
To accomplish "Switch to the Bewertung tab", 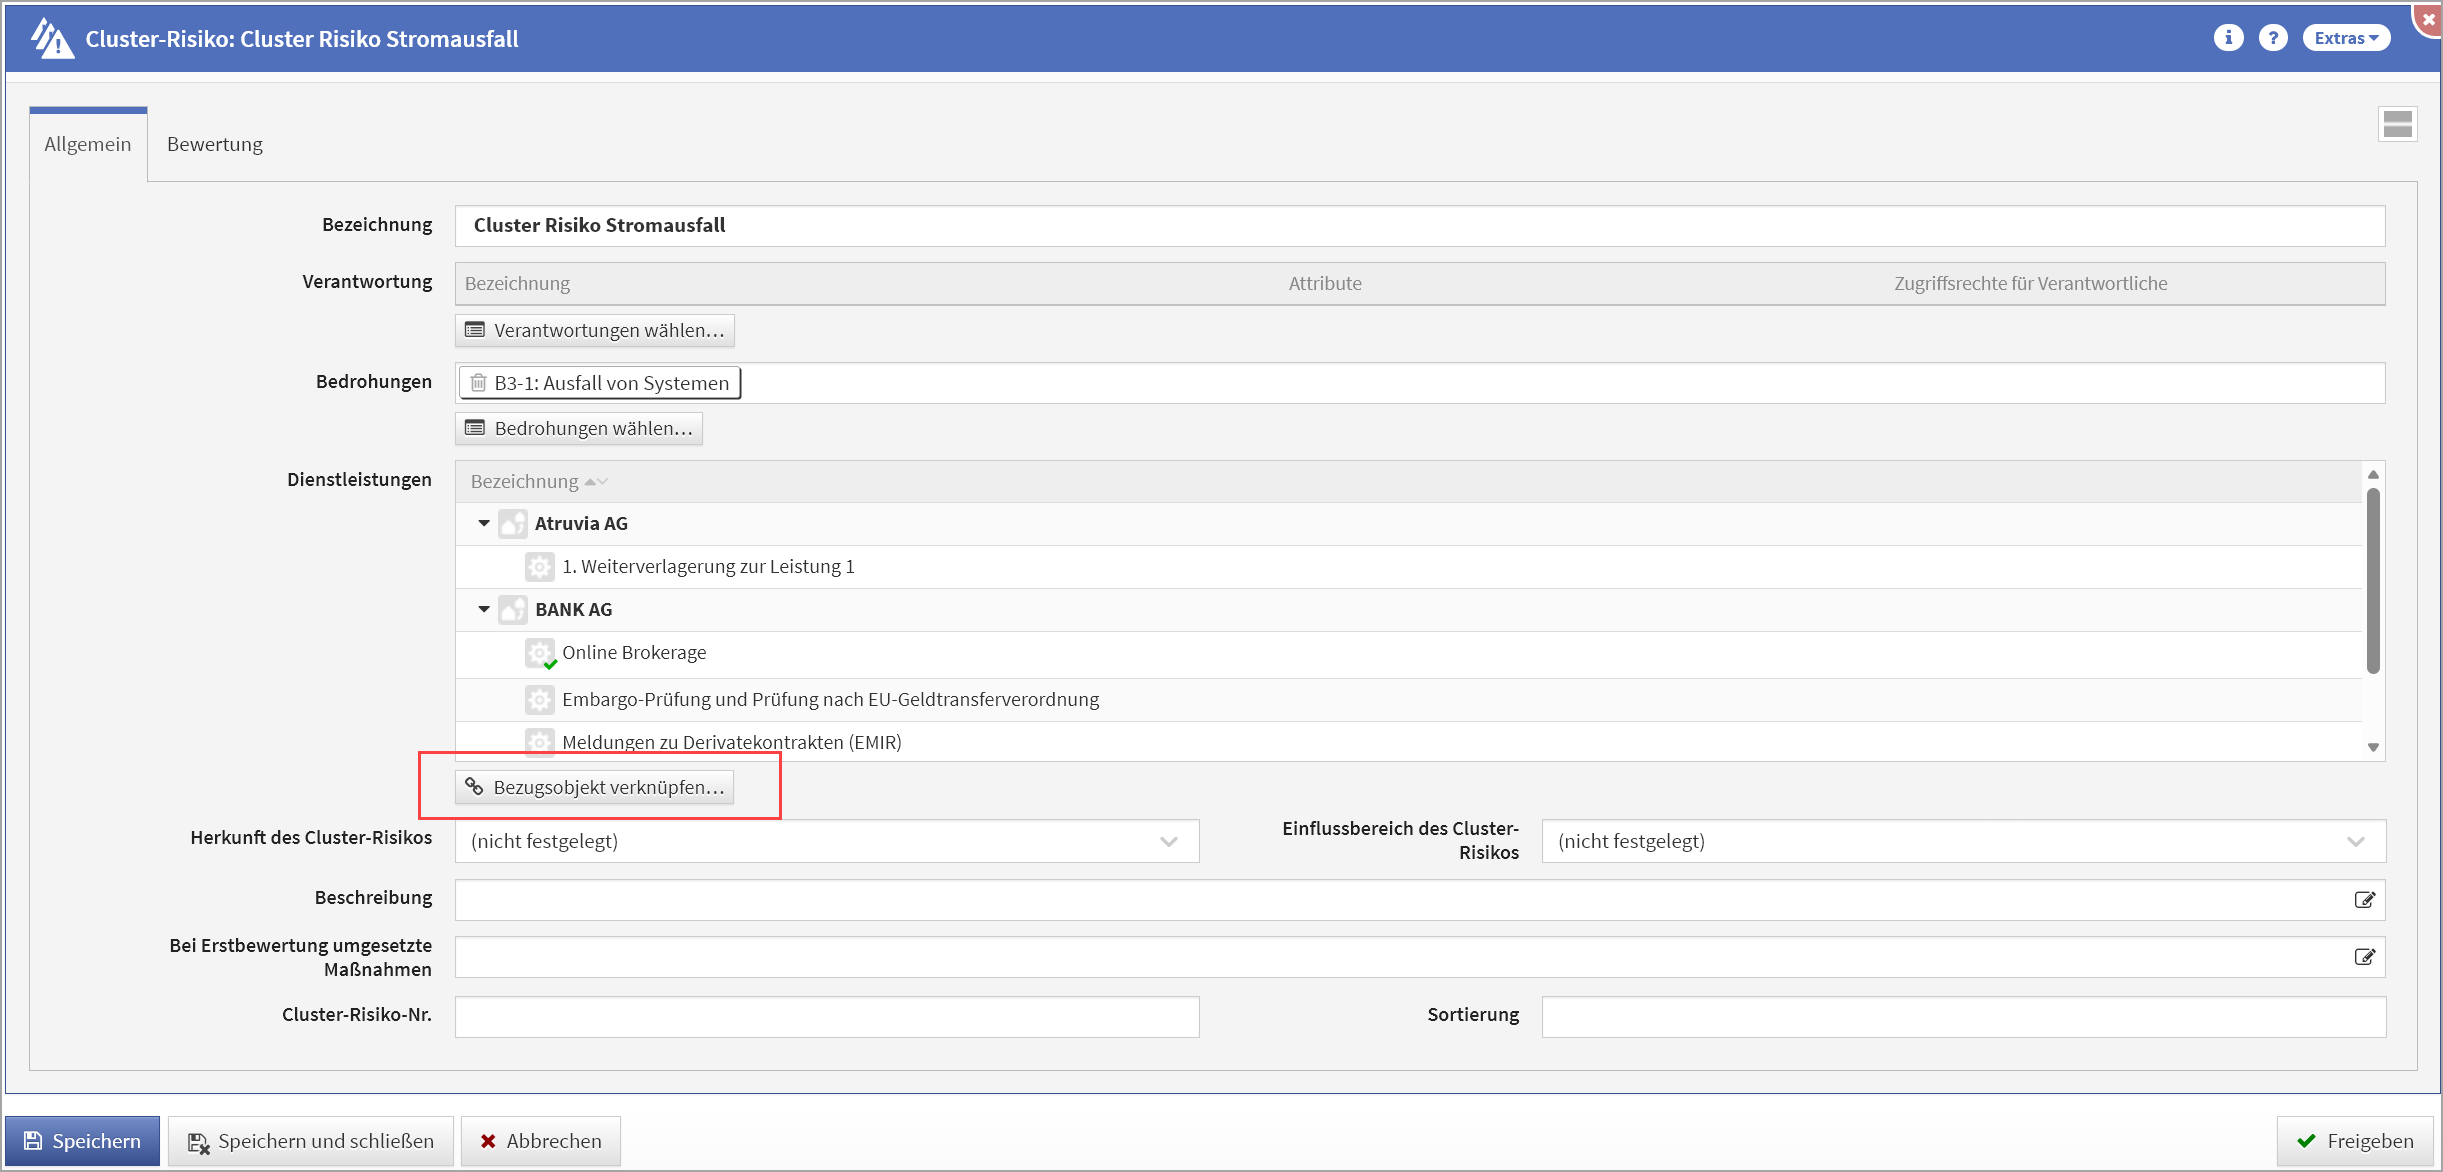I will (215, 144).
